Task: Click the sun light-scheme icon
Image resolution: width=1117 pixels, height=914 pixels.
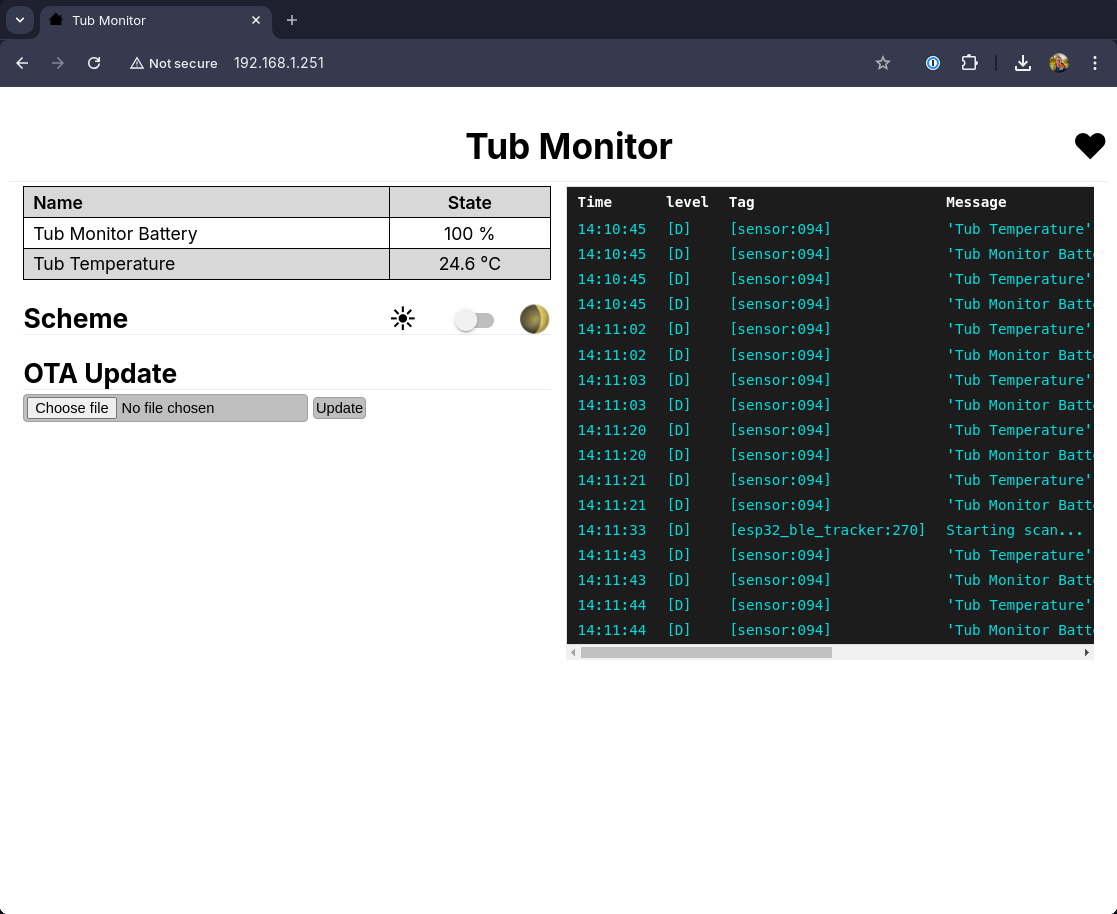Action: coord(403,319)
